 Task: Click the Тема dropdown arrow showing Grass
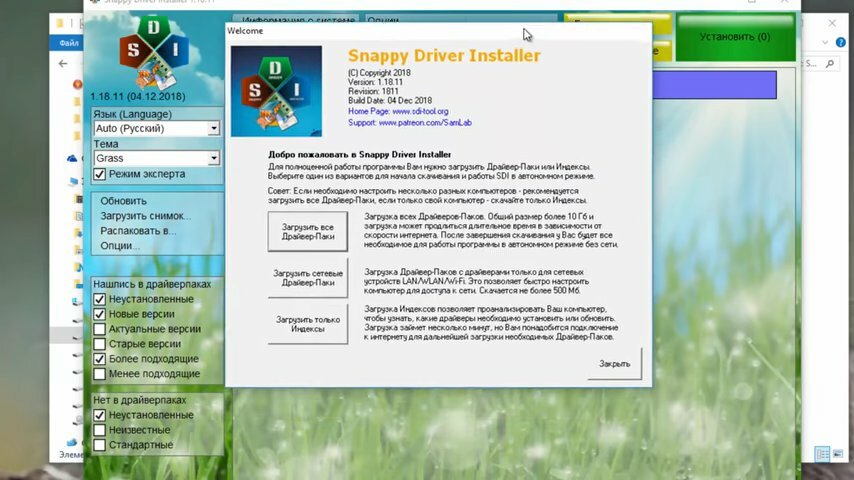pyautogui.click(x=214, y=159)
